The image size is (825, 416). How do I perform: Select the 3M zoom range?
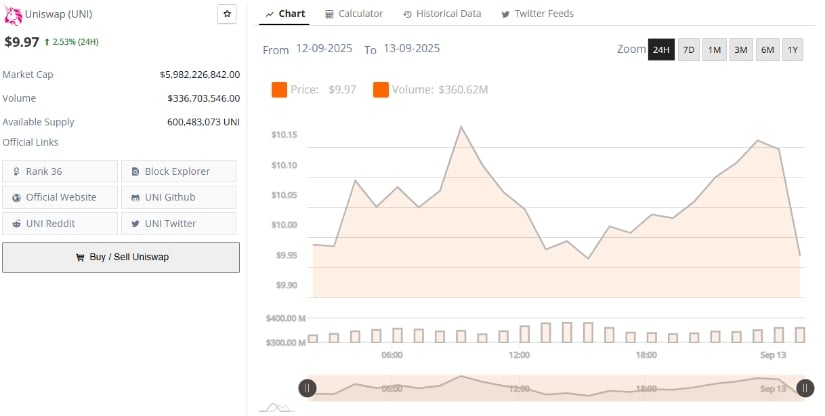pyautogui.click(x=741, y=50)
